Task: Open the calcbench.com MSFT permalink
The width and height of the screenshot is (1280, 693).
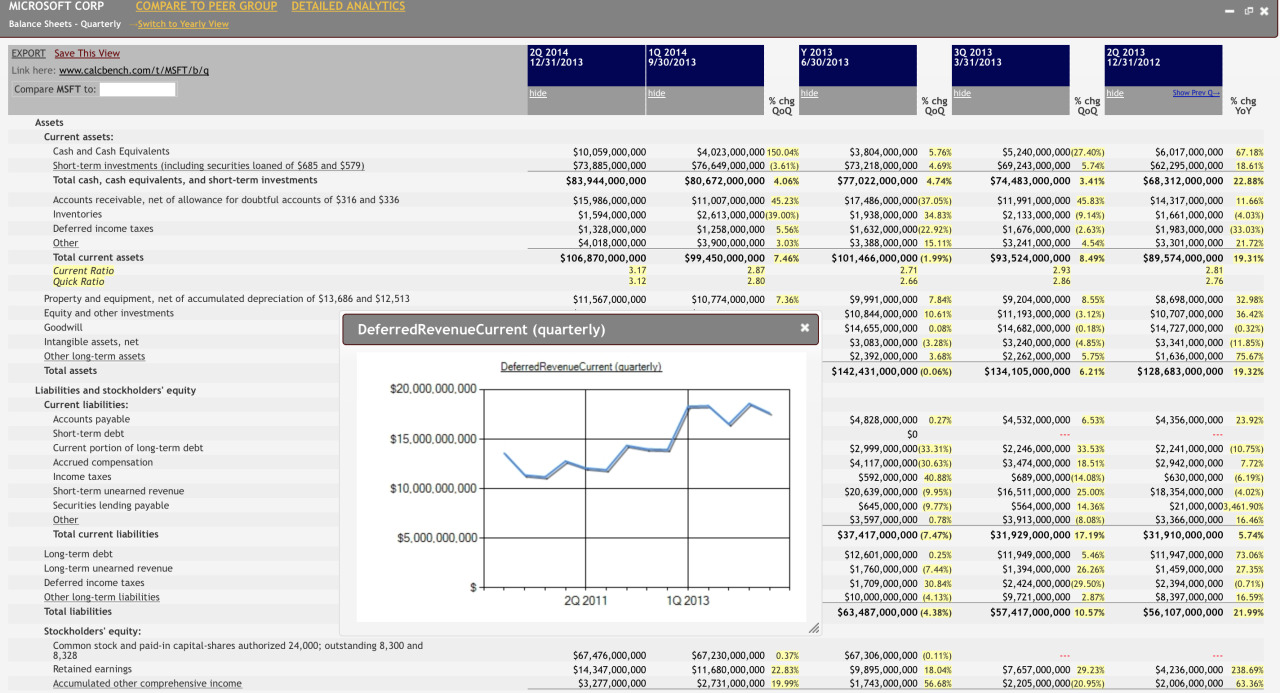Action: [133, 71]
